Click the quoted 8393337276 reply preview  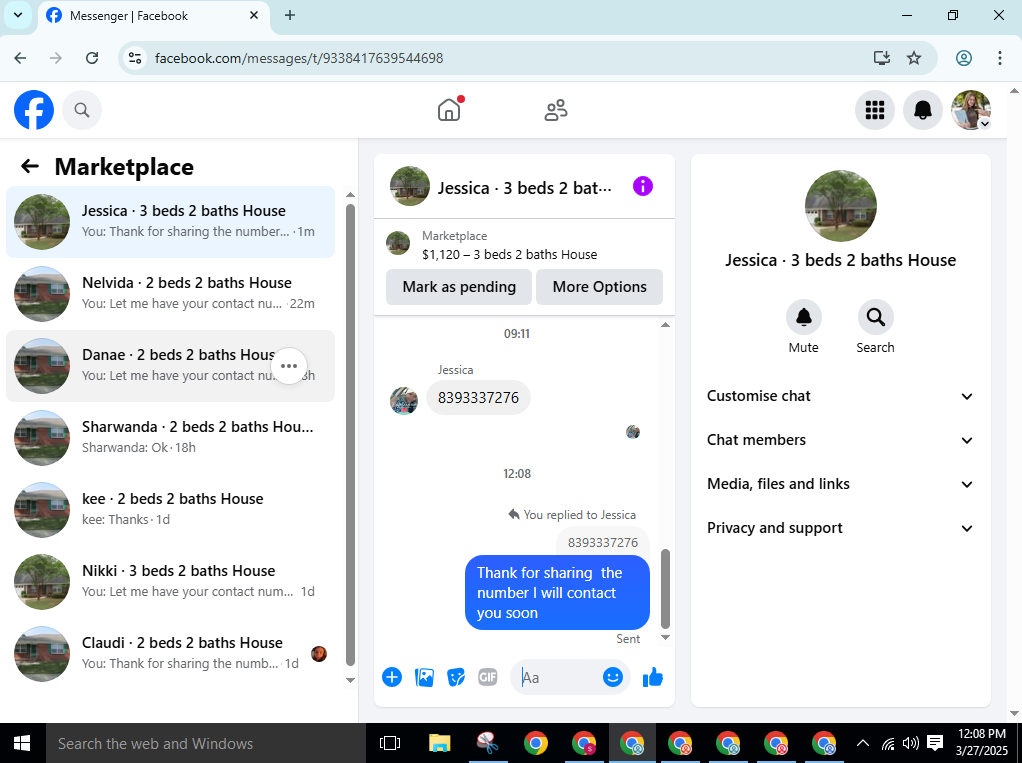pos(603,541)
